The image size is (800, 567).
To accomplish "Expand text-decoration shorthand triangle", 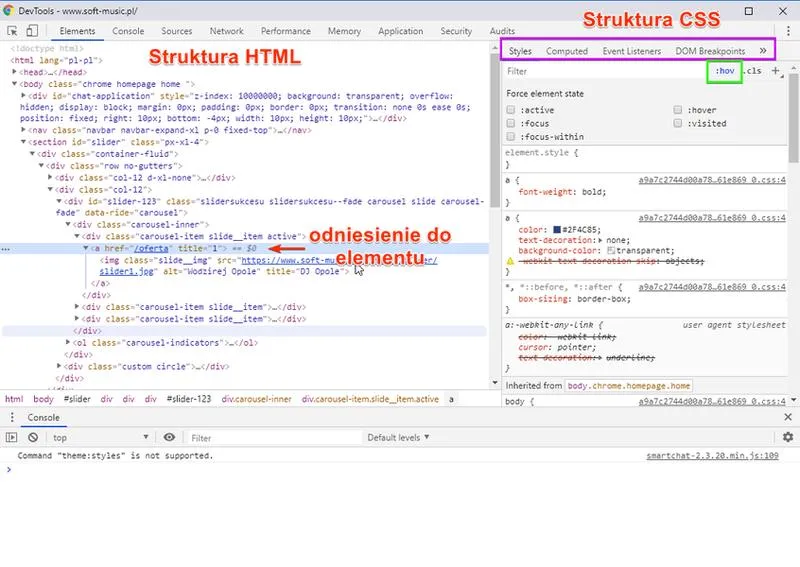I will 601,240.
